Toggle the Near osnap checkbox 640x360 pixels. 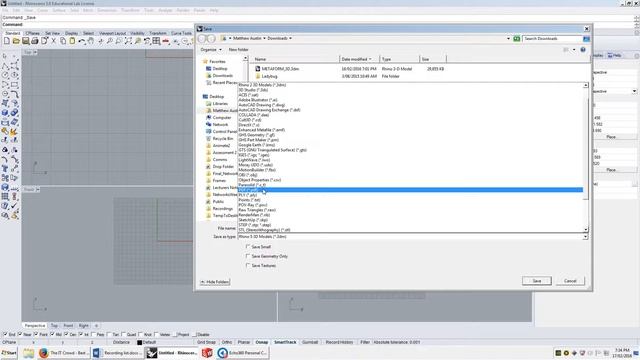[20, 334]
